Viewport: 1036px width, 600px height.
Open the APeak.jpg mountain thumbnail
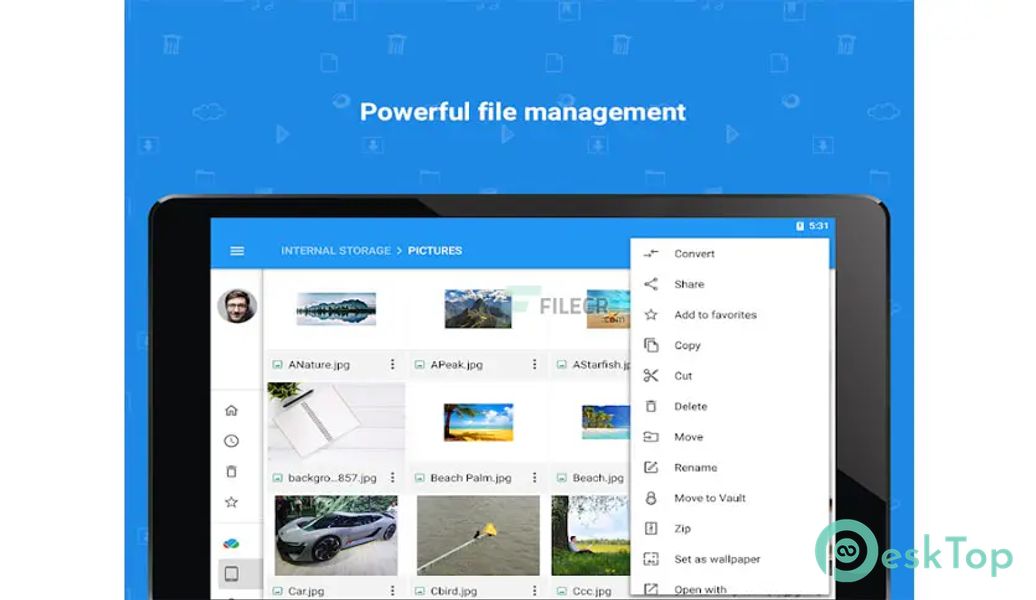tap(478, 309)
